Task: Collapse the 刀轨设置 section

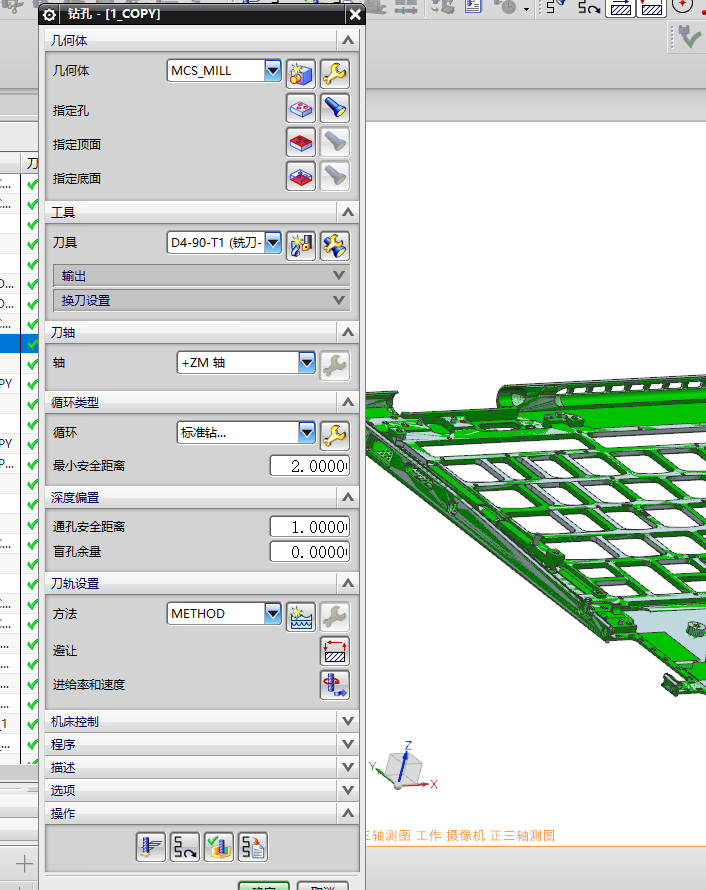Action: (348, 583)
